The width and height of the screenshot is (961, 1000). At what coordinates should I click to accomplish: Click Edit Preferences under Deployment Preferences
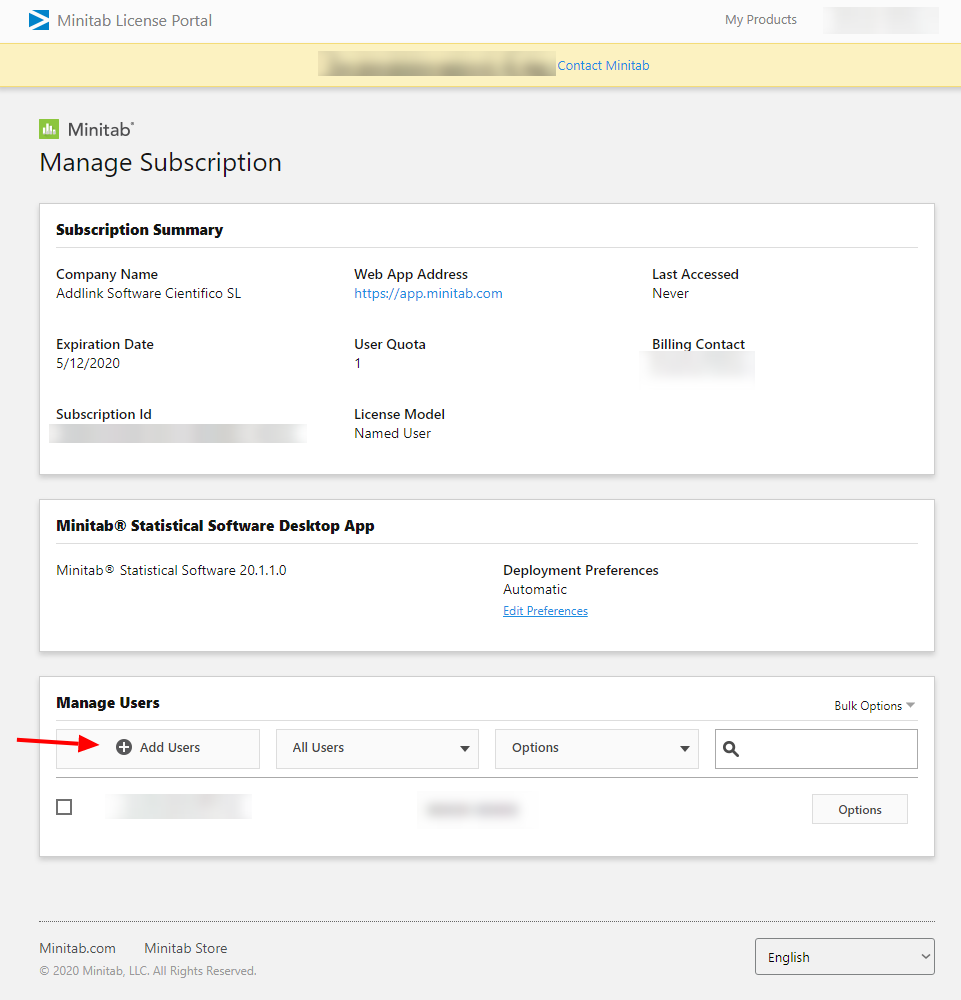pos(545,611)
